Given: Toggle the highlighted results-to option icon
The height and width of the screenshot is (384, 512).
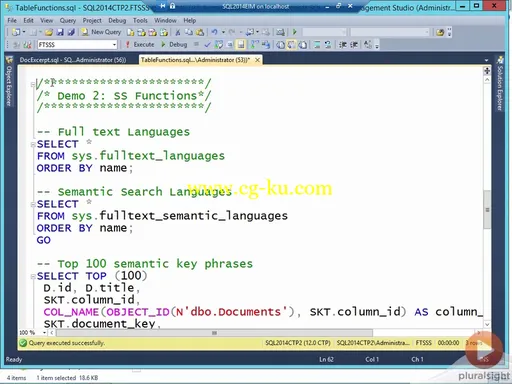Looking at the screenshot, I should pos(291,45).
